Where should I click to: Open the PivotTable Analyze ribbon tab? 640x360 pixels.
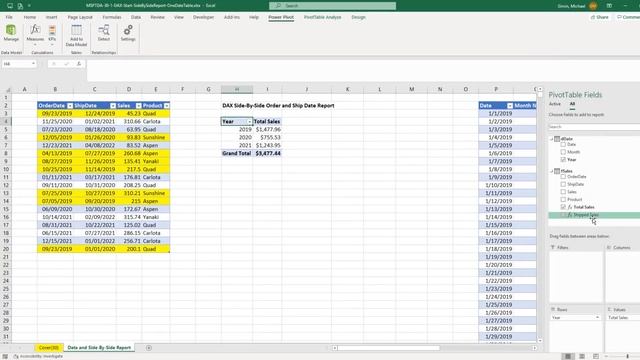point(322,17)
